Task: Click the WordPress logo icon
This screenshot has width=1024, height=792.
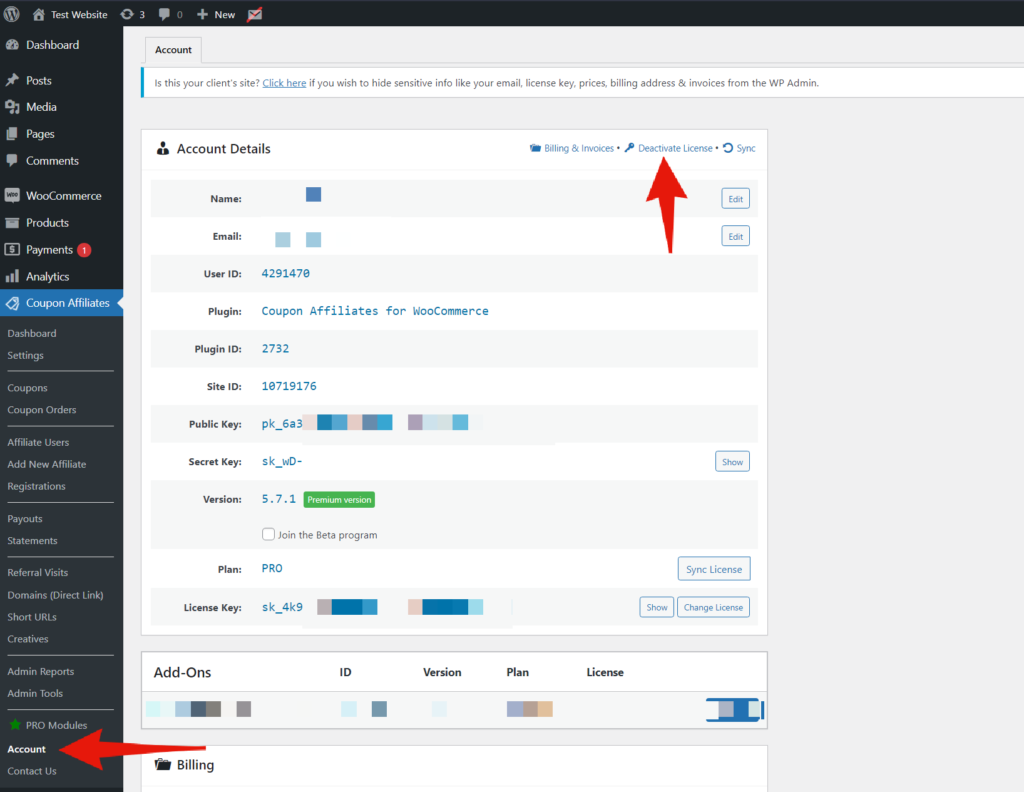Action: pos(12,14)
